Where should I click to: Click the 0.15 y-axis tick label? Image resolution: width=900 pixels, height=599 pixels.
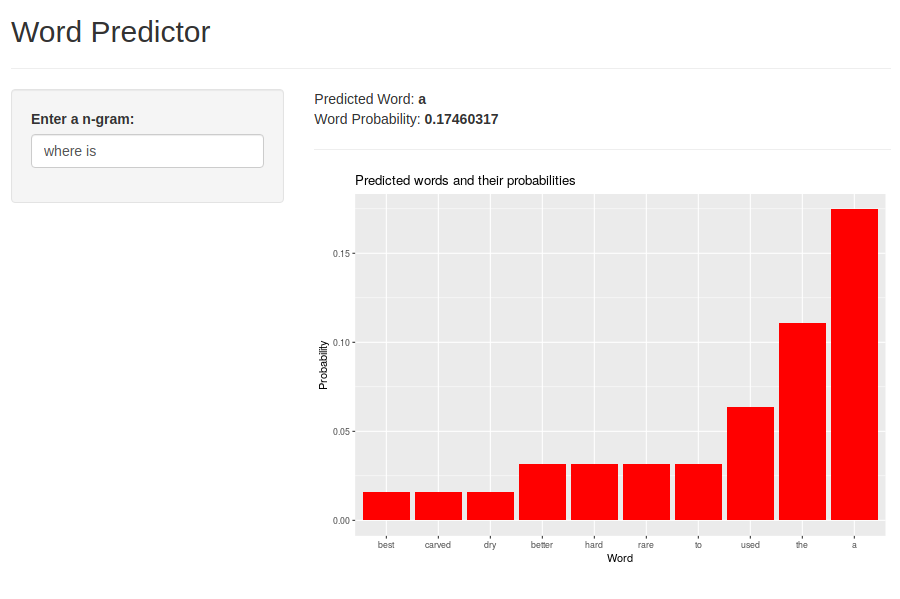coord(341,253)
